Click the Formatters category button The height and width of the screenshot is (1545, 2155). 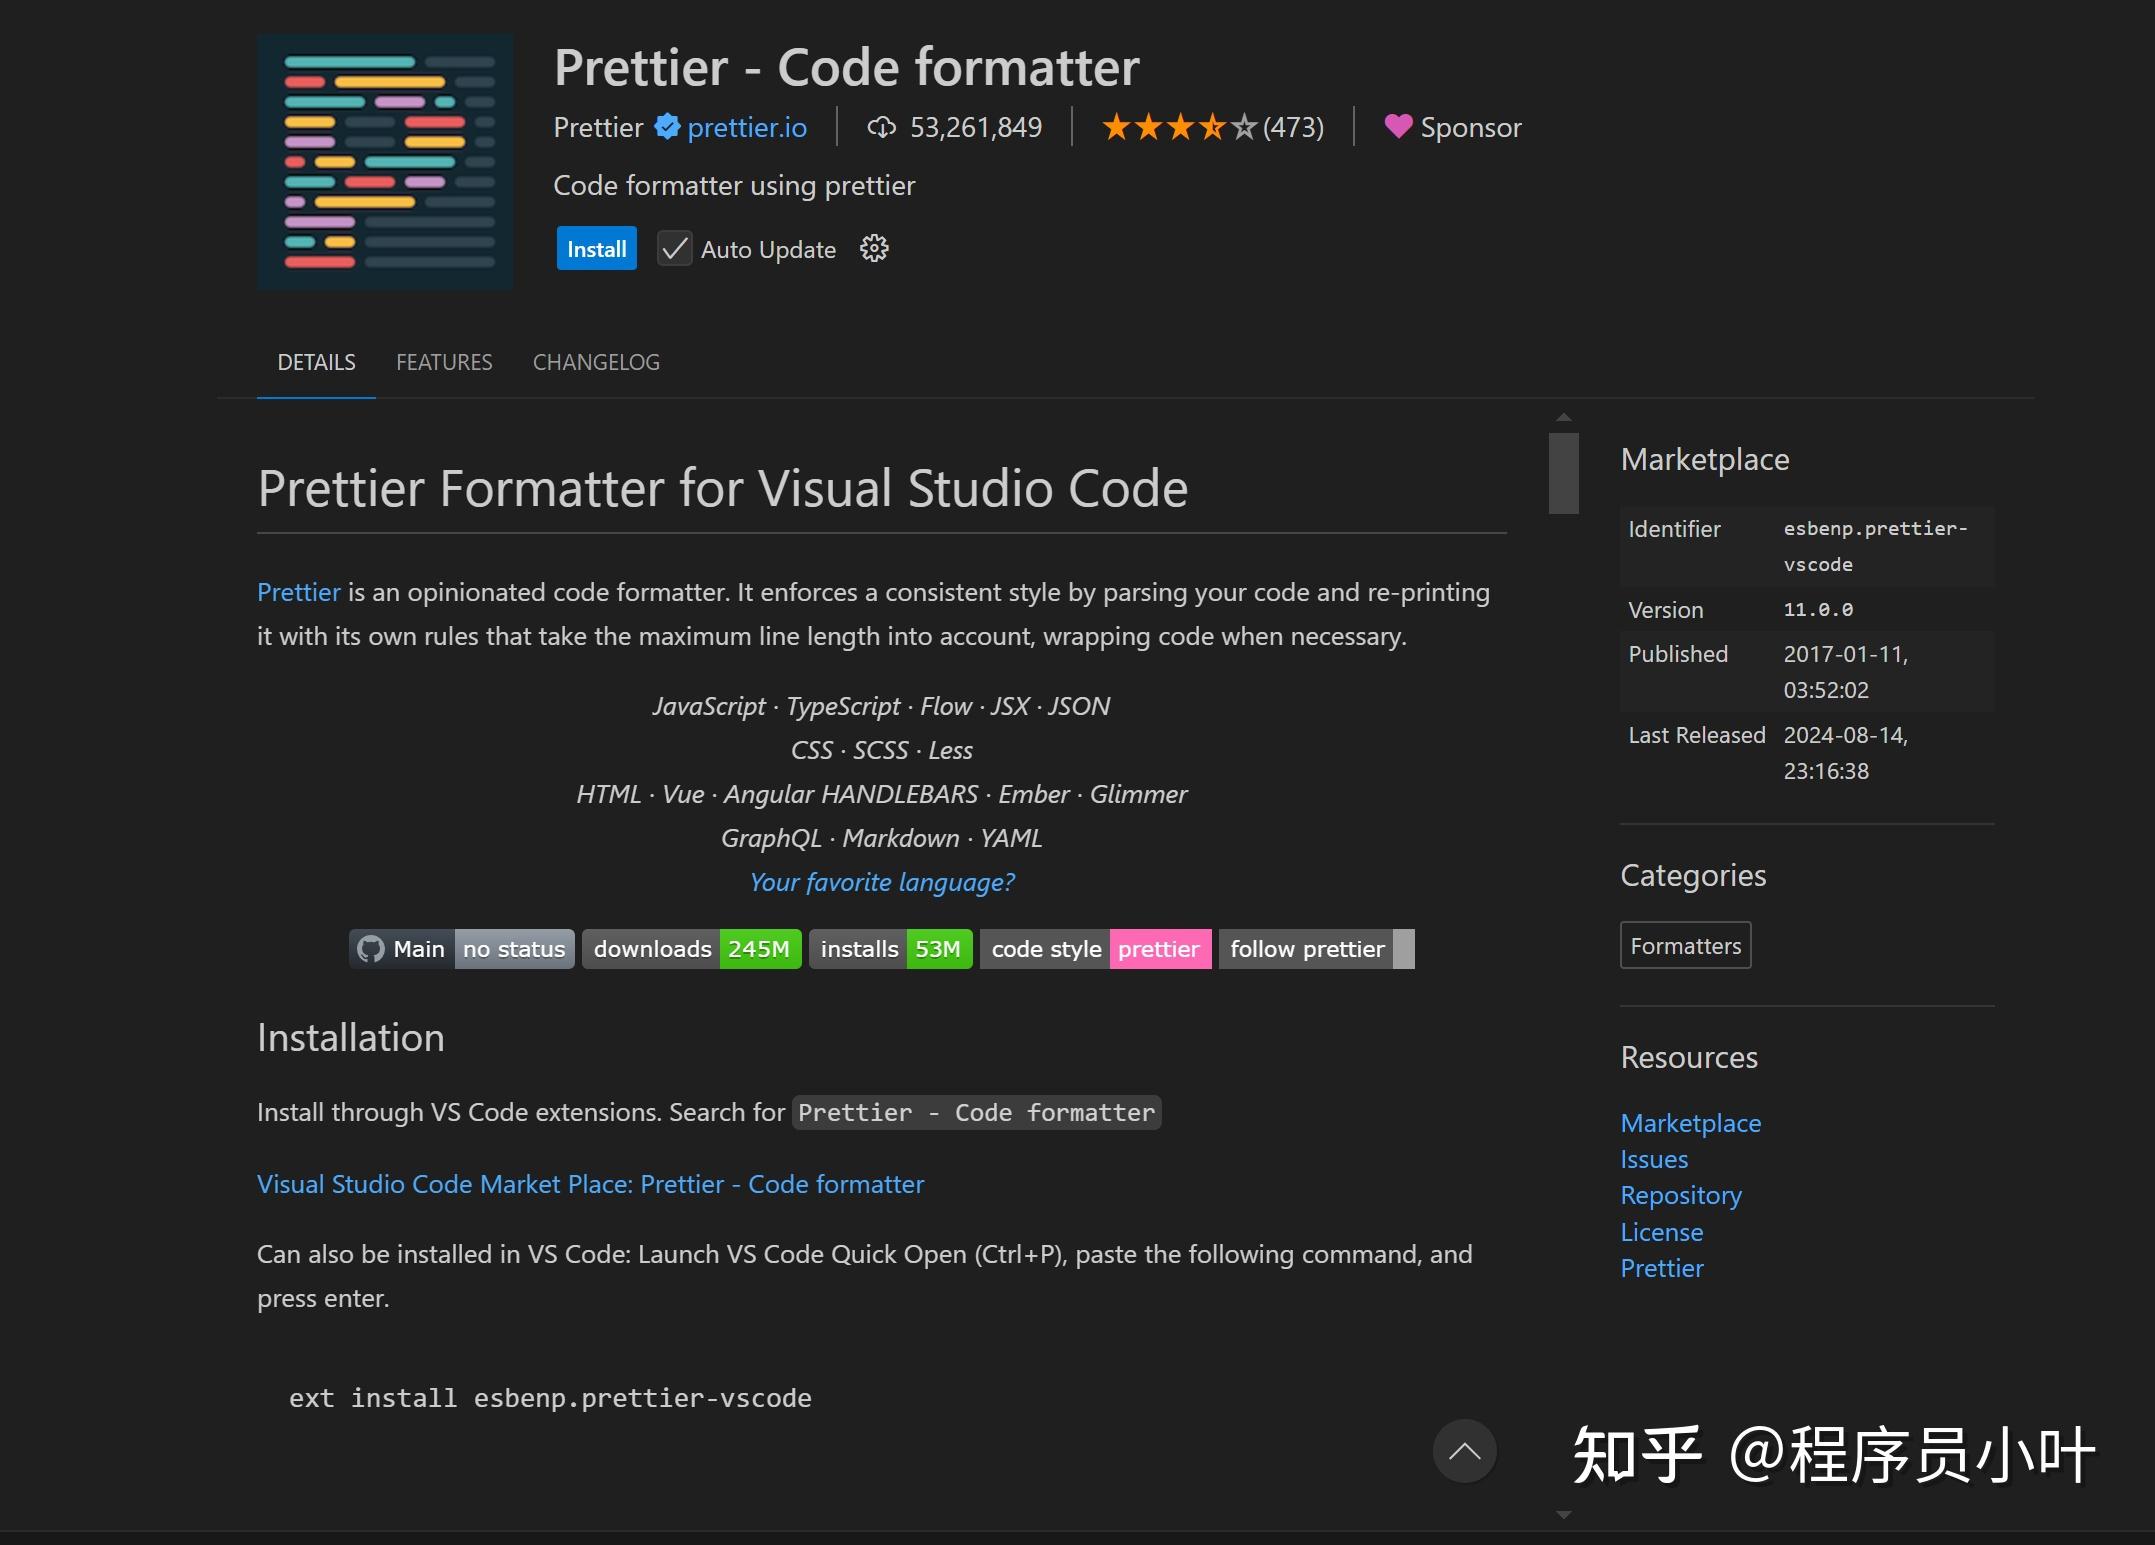[1686, 945]
